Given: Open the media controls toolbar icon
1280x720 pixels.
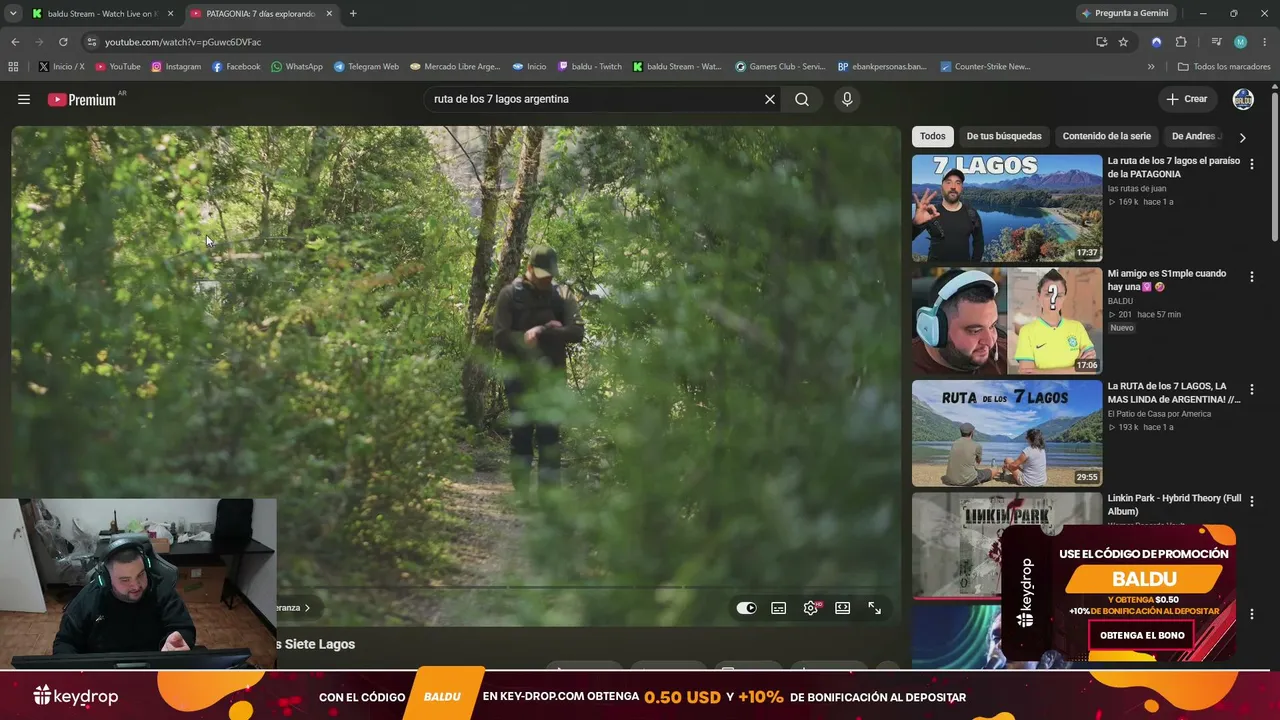Looking at the screenshot, I should [x=1216, y=42].
